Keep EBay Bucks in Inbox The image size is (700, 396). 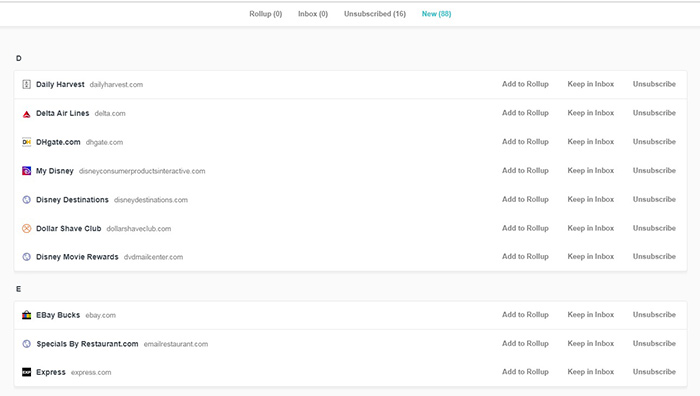[x=591, y=314]
